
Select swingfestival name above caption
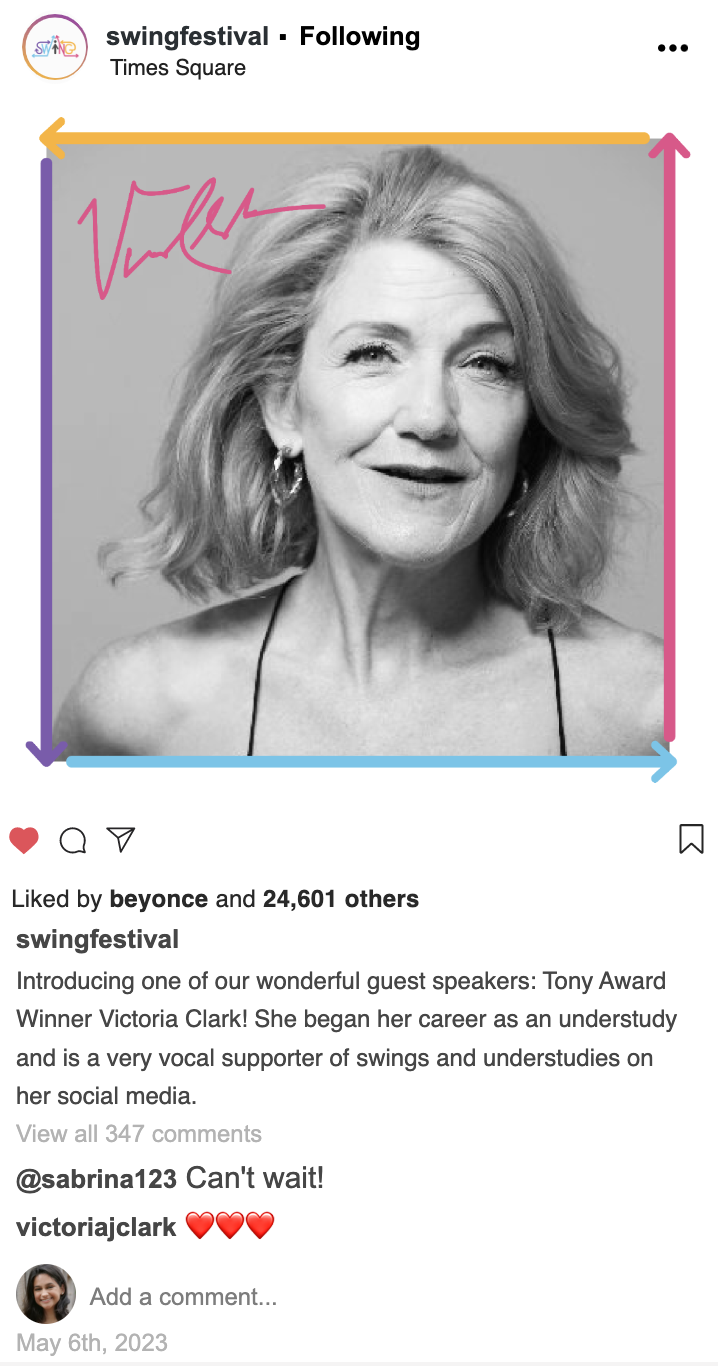(x=98, y=940)
